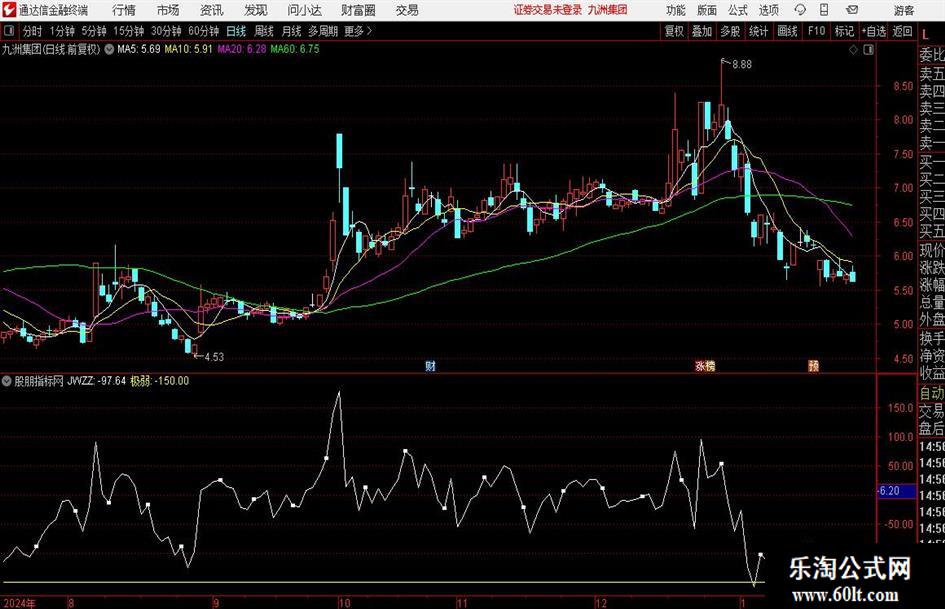Viewport: 945px width, 609px height.
Task: Click the 2024年 date axis label
Action: pyautogui.click(x=19, y=603)
